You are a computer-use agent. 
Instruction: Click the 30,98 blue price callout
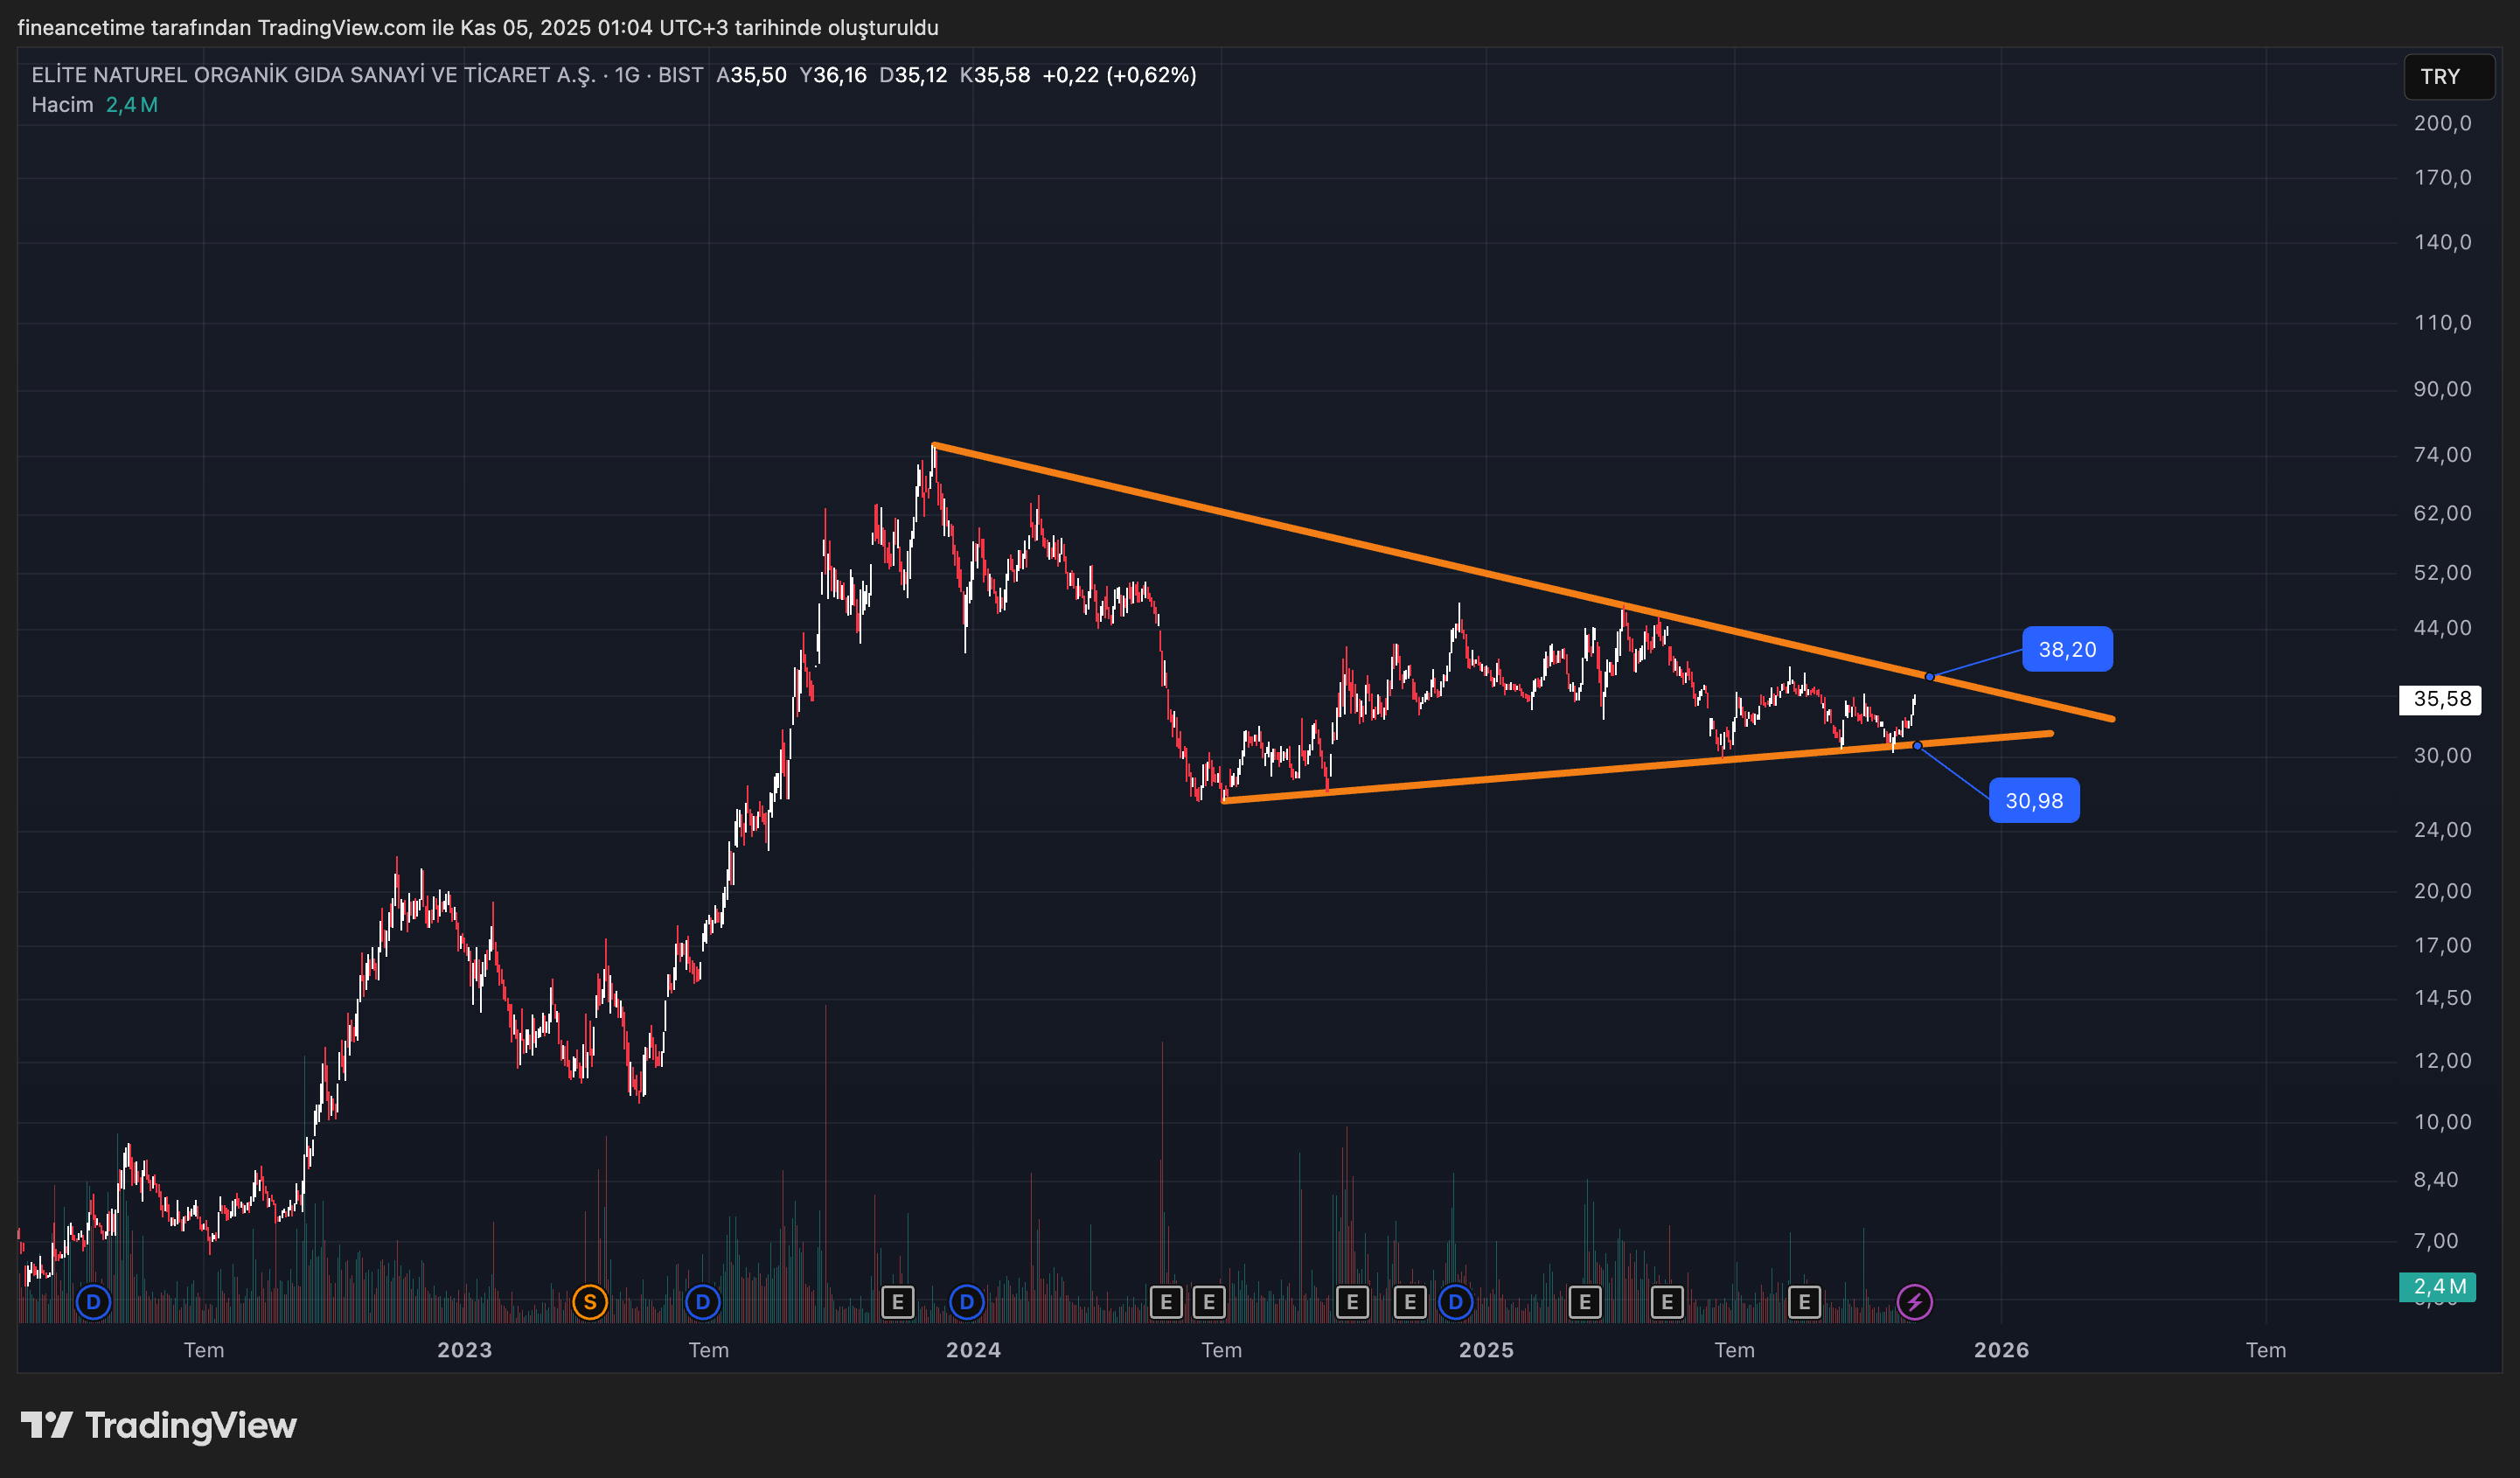[x=2033, y=800]
